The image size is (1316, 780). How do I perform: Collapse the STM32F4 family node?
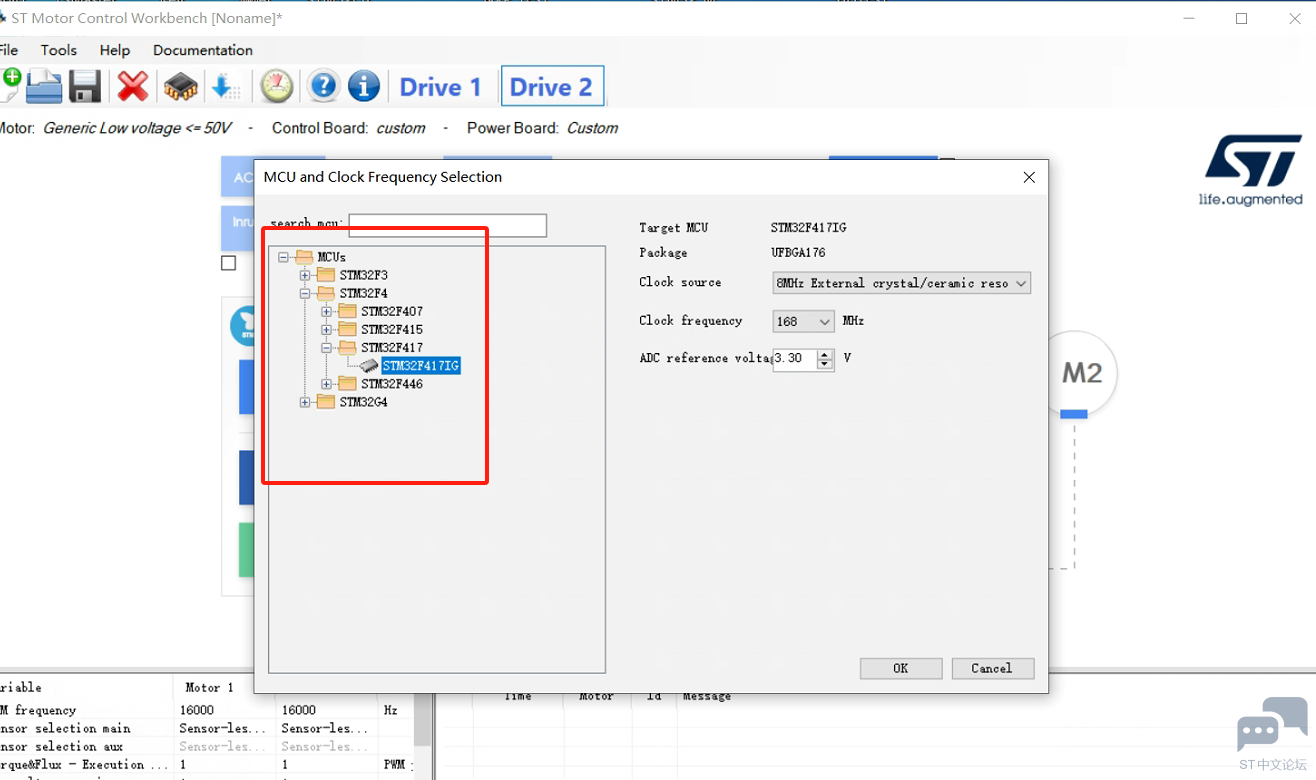pos(305,293)
